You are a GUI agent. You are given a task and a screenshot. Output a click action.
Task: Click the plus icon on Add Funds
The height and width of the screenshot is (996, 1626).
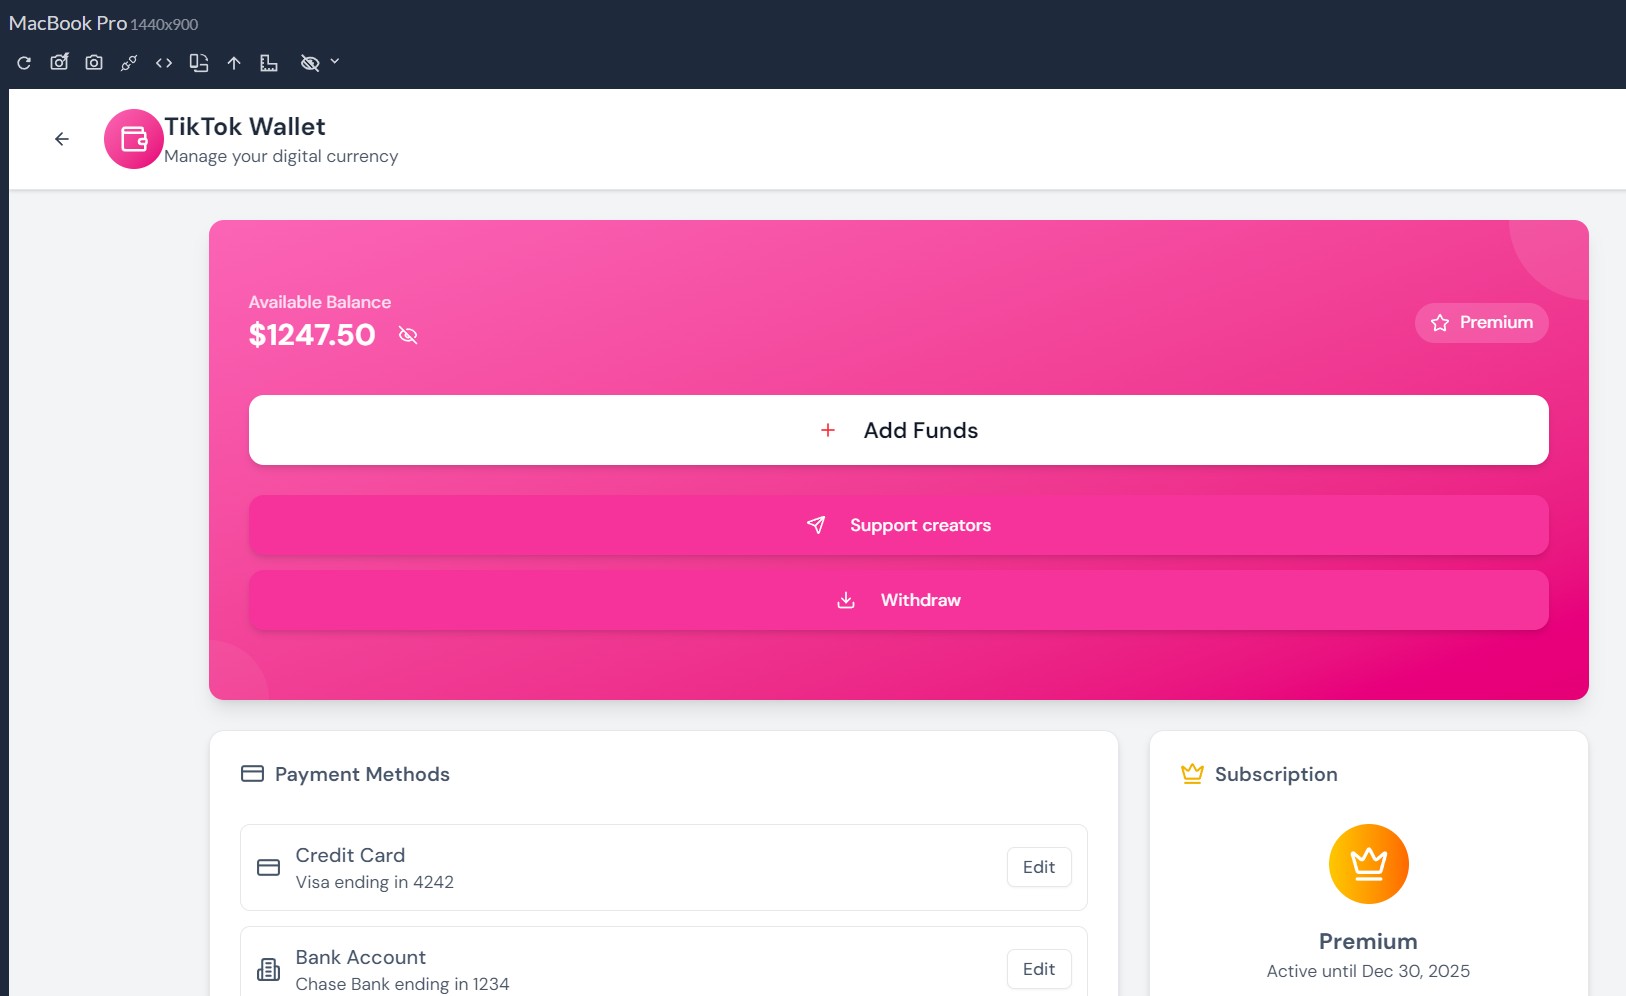click(828, 430)
